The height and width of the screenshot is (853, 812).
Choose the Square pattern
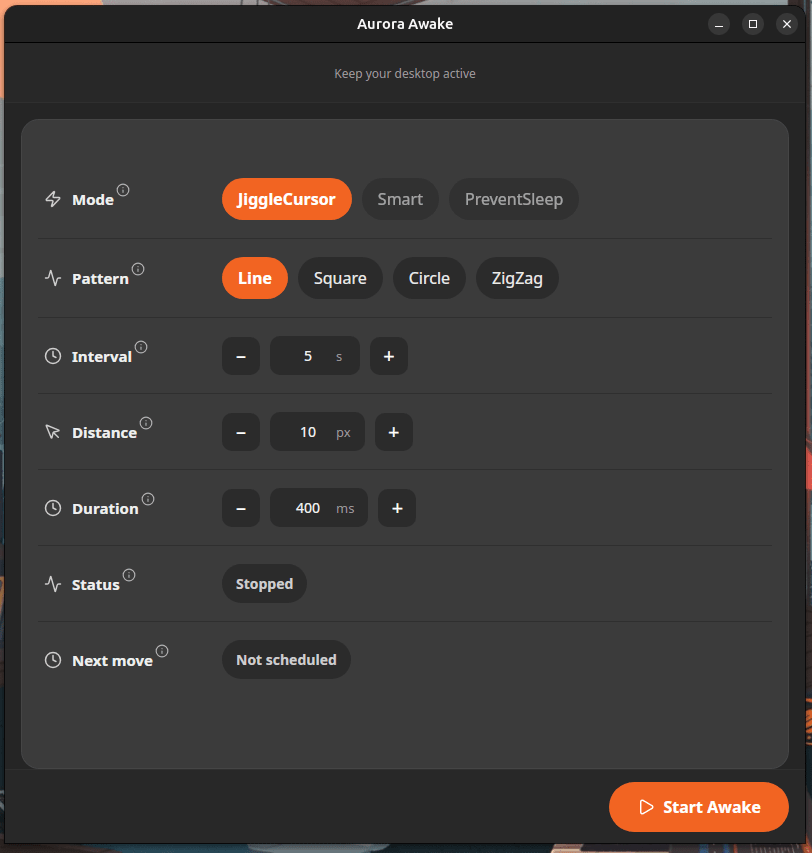340,278
